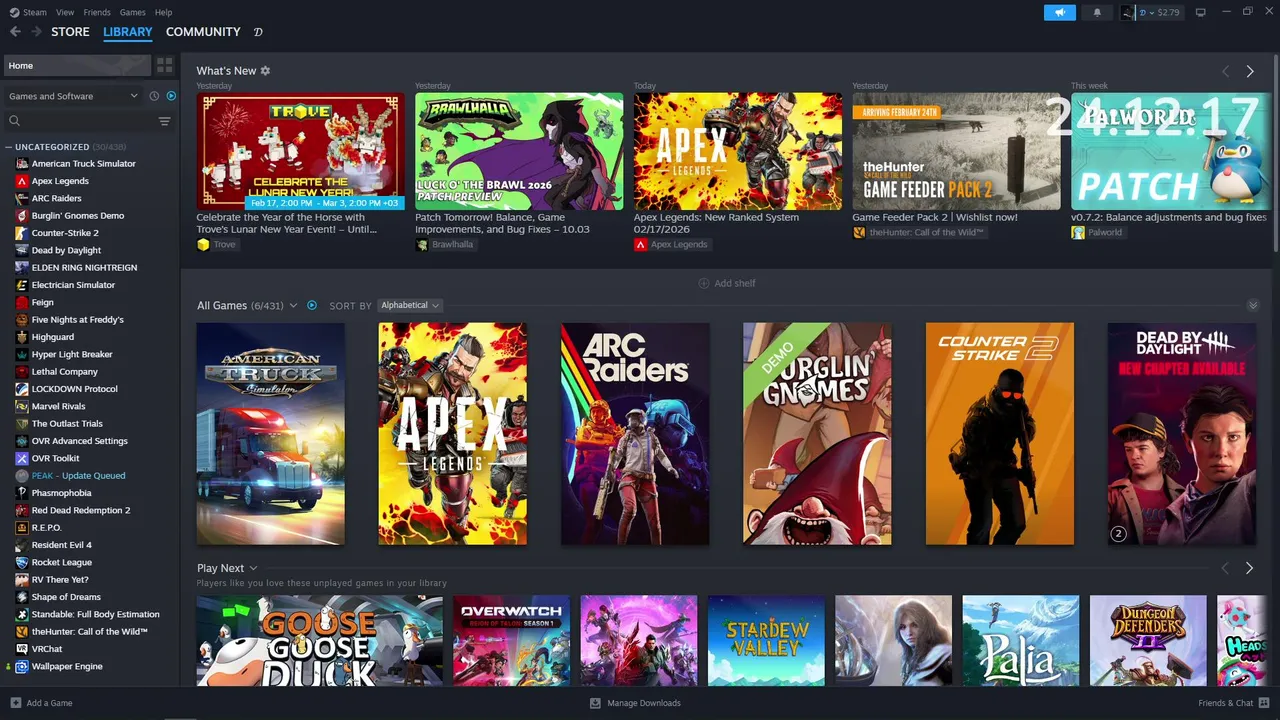The height and width of the screenshot is (720, 1280).
Task: Open the View menu
Action: coord(65,12)
